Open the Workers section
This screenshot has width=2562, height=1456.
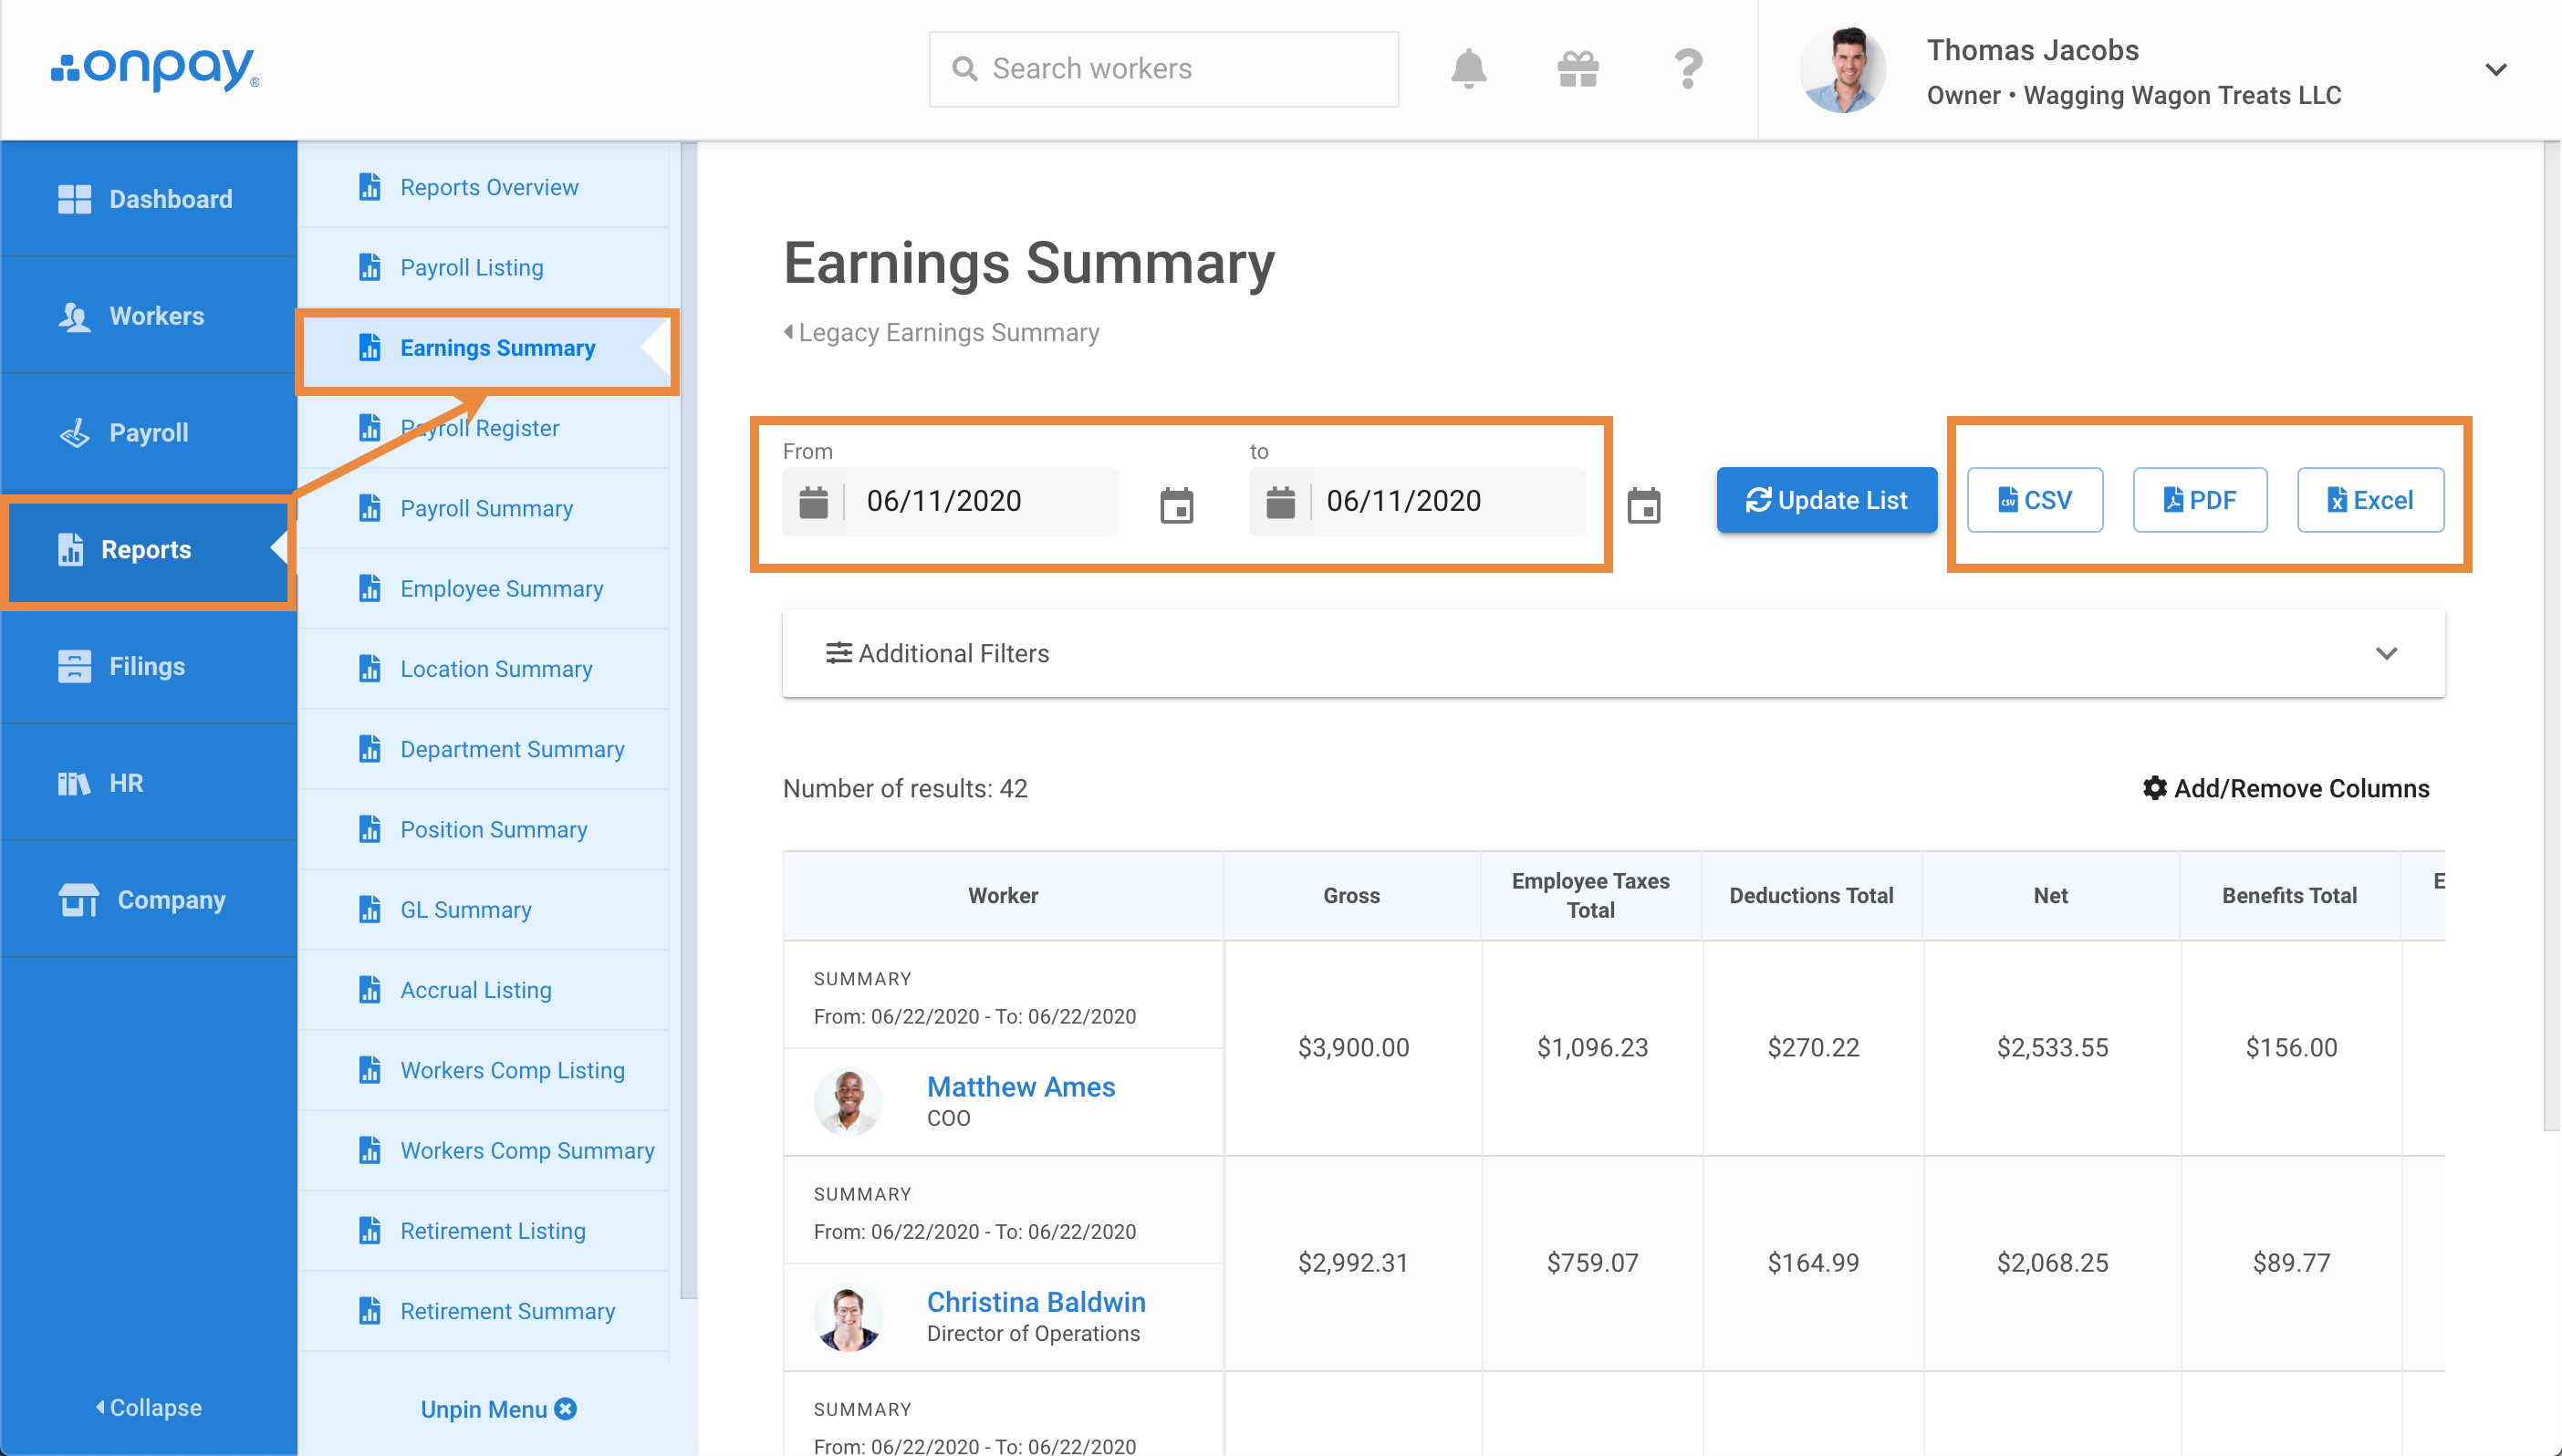(149, 316)
